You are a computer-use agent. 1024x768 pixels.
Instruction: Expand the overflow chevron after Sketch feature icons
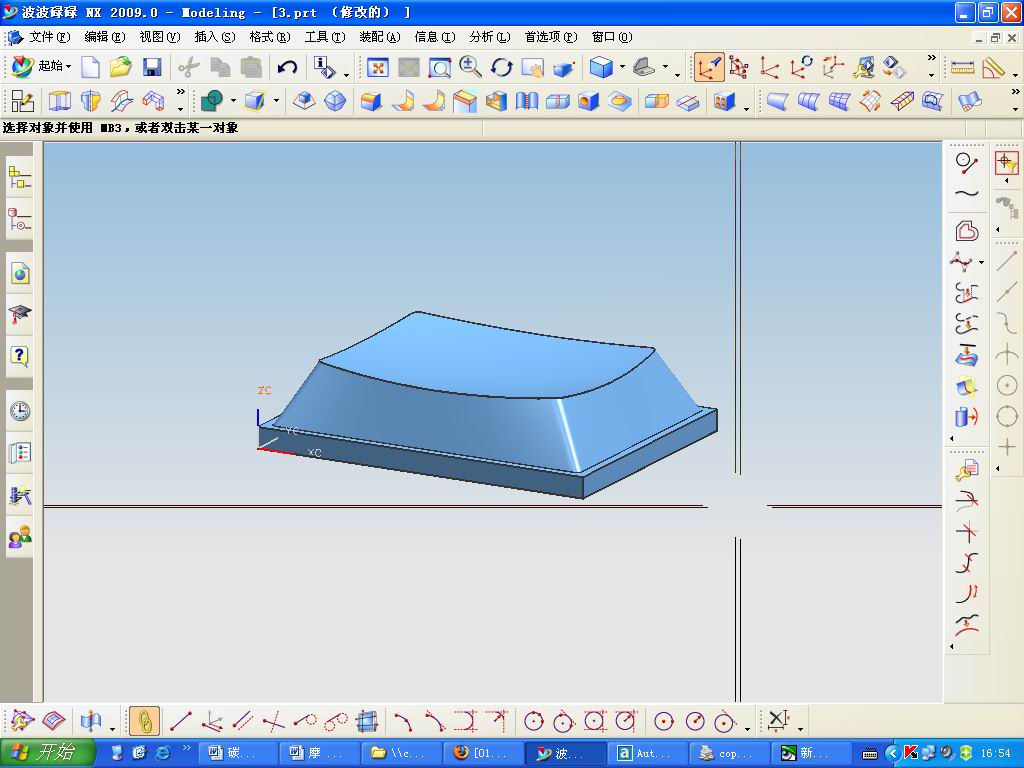coord(181,93)
